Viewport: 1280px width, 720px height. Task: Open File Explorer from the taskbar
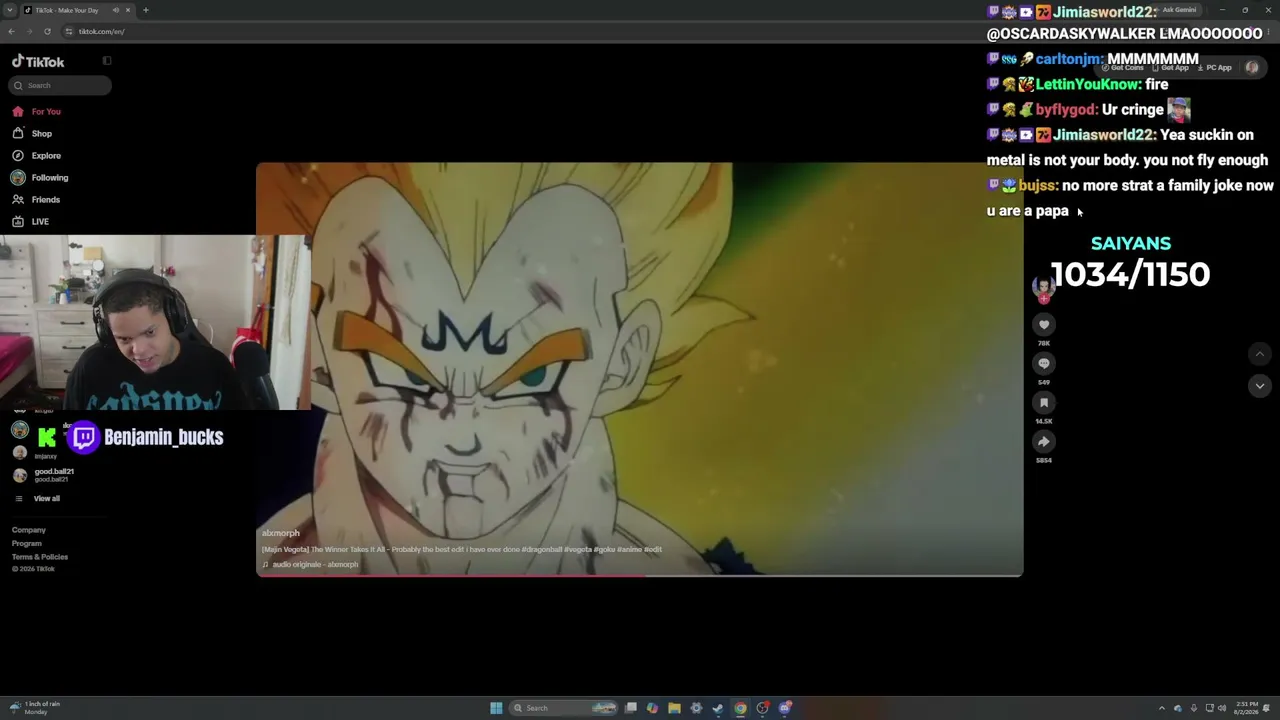click(x=674, y=708)
